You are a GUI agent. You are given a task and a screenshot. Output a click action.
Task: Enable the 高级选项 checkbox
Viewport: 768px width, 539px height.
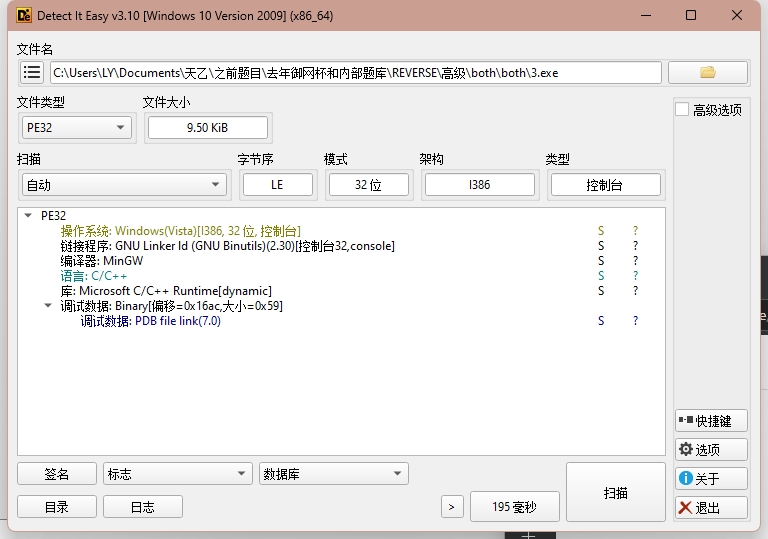pyautogui.click(x=682, y=109)
